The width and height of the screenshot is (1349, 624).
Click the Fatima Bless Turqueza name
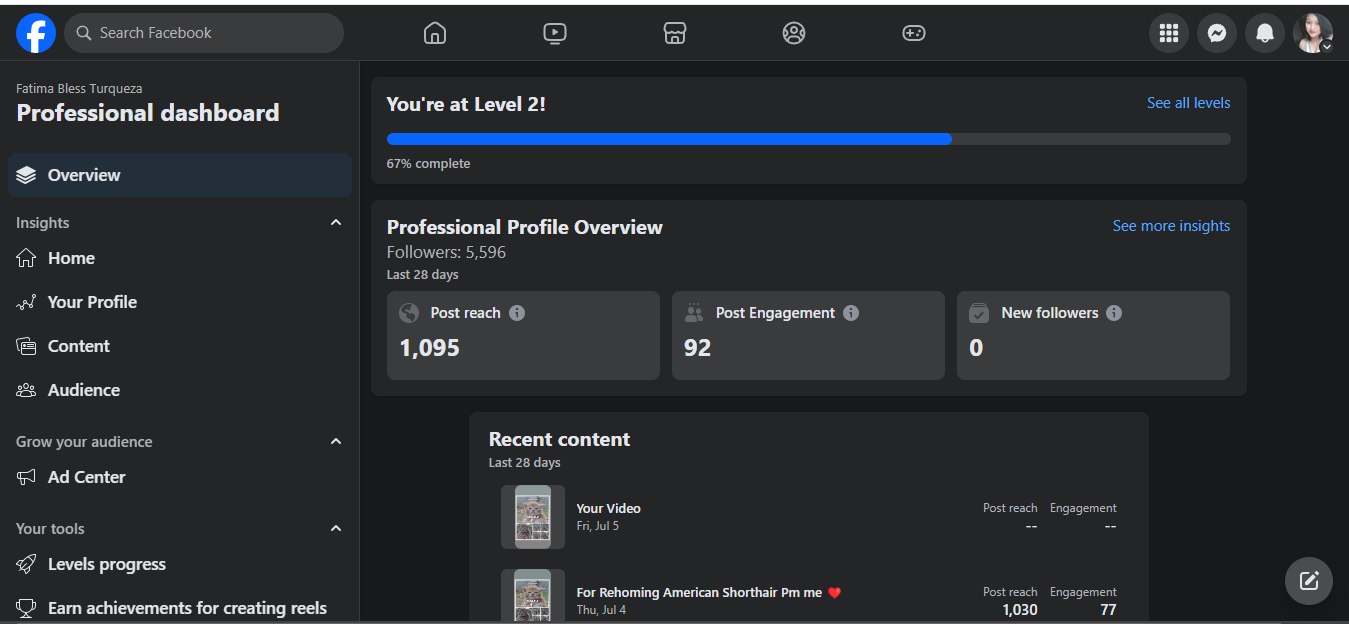pyautogui.click(x=79, y=88)
